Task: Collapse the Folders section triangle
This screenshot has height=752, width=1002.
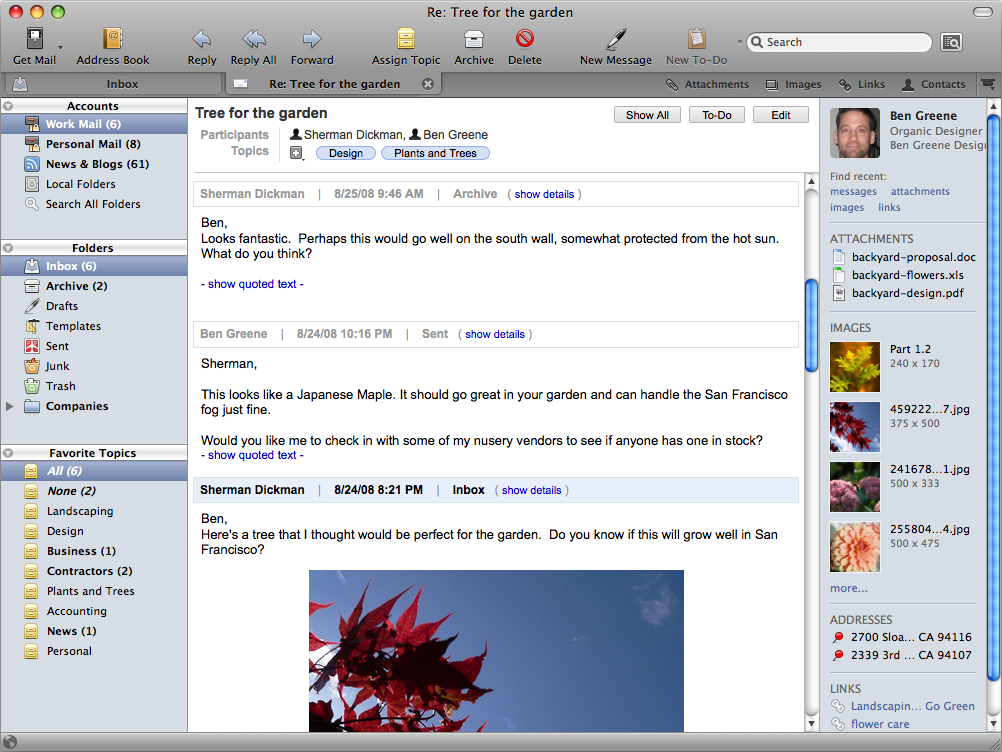Action: [x=8, y=248]
